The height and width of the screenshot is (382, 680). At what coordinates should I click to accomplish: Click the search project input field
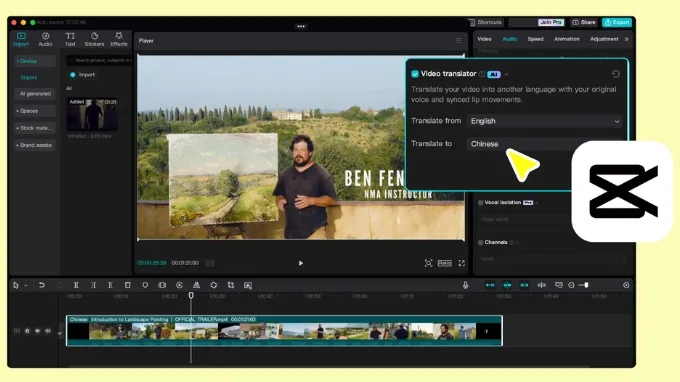(x=100, y=60)
